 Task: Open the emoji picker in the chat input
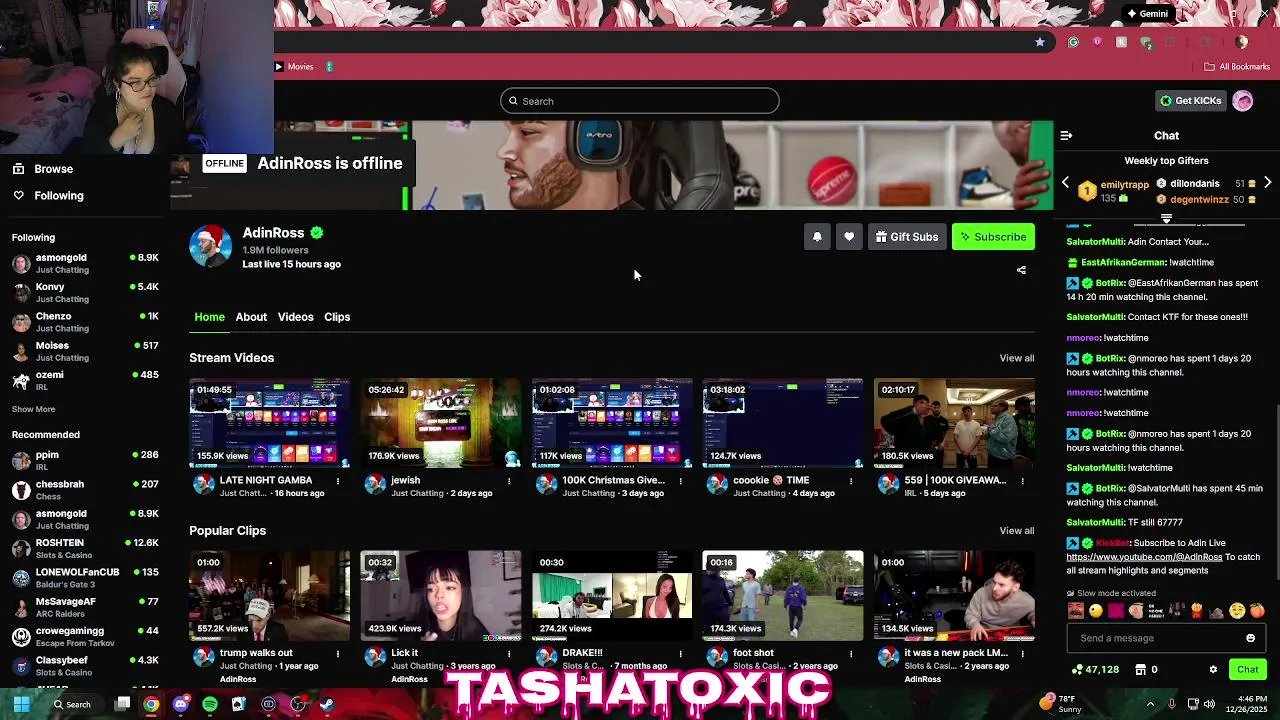point(1250,638)
